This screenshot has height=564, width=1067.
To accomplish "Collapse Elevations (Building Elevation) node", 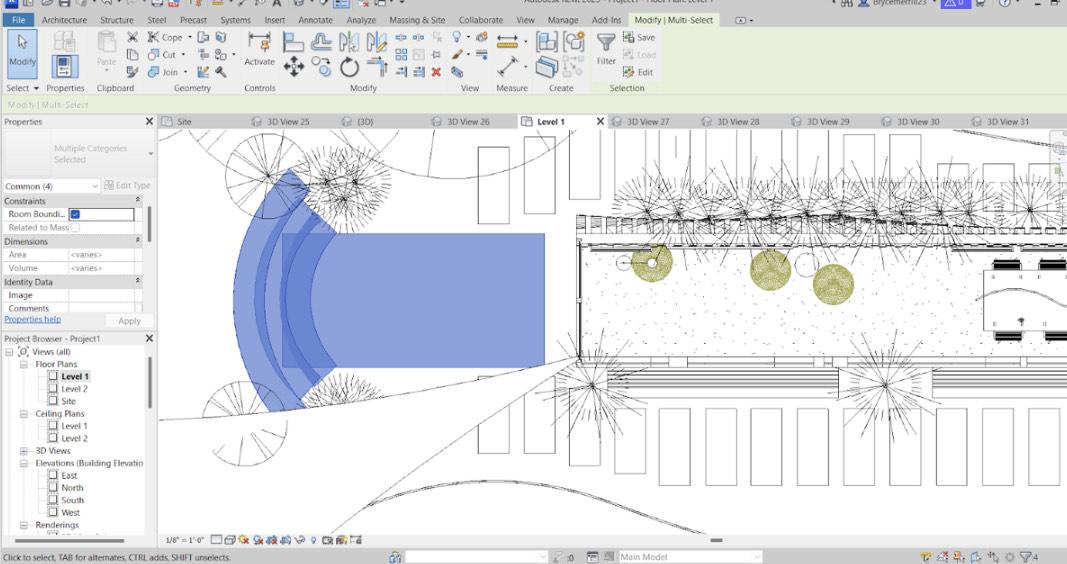I will (x=24, y=463).
